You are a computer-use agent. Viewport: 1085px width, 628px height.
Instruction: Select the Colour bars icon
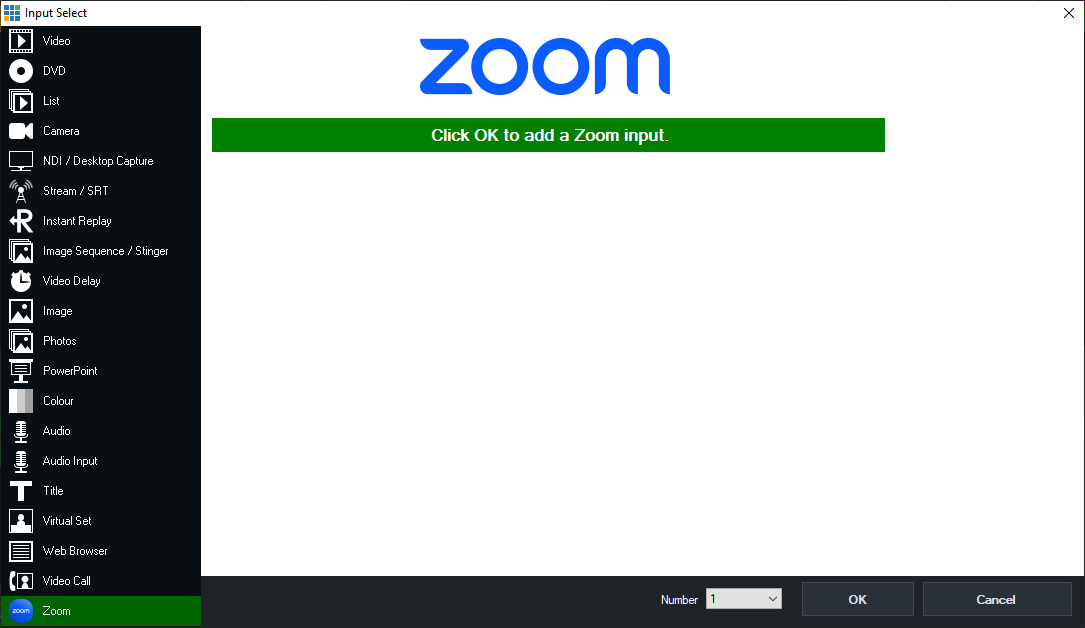pyautogui.click(x=21, y=400)
